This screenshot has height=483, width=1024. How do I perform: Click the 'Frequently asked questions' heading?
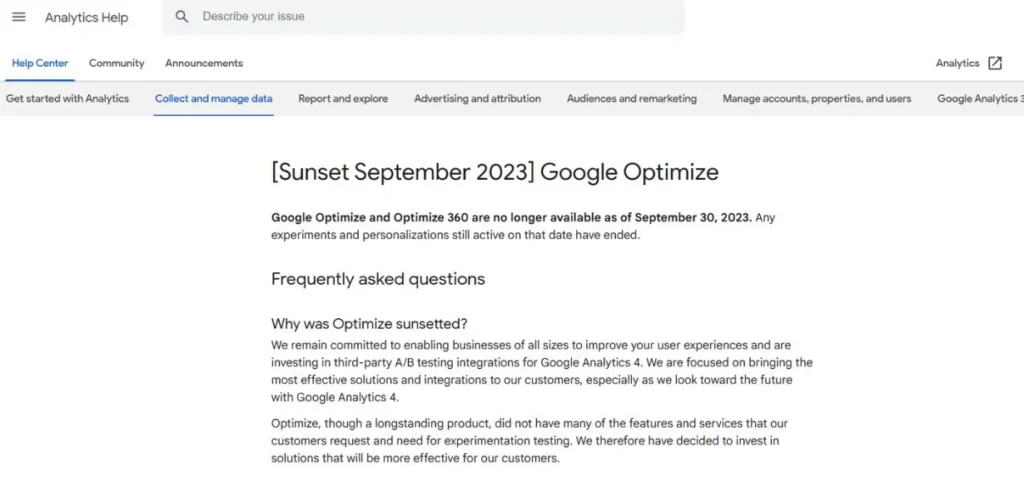(377, 279)
